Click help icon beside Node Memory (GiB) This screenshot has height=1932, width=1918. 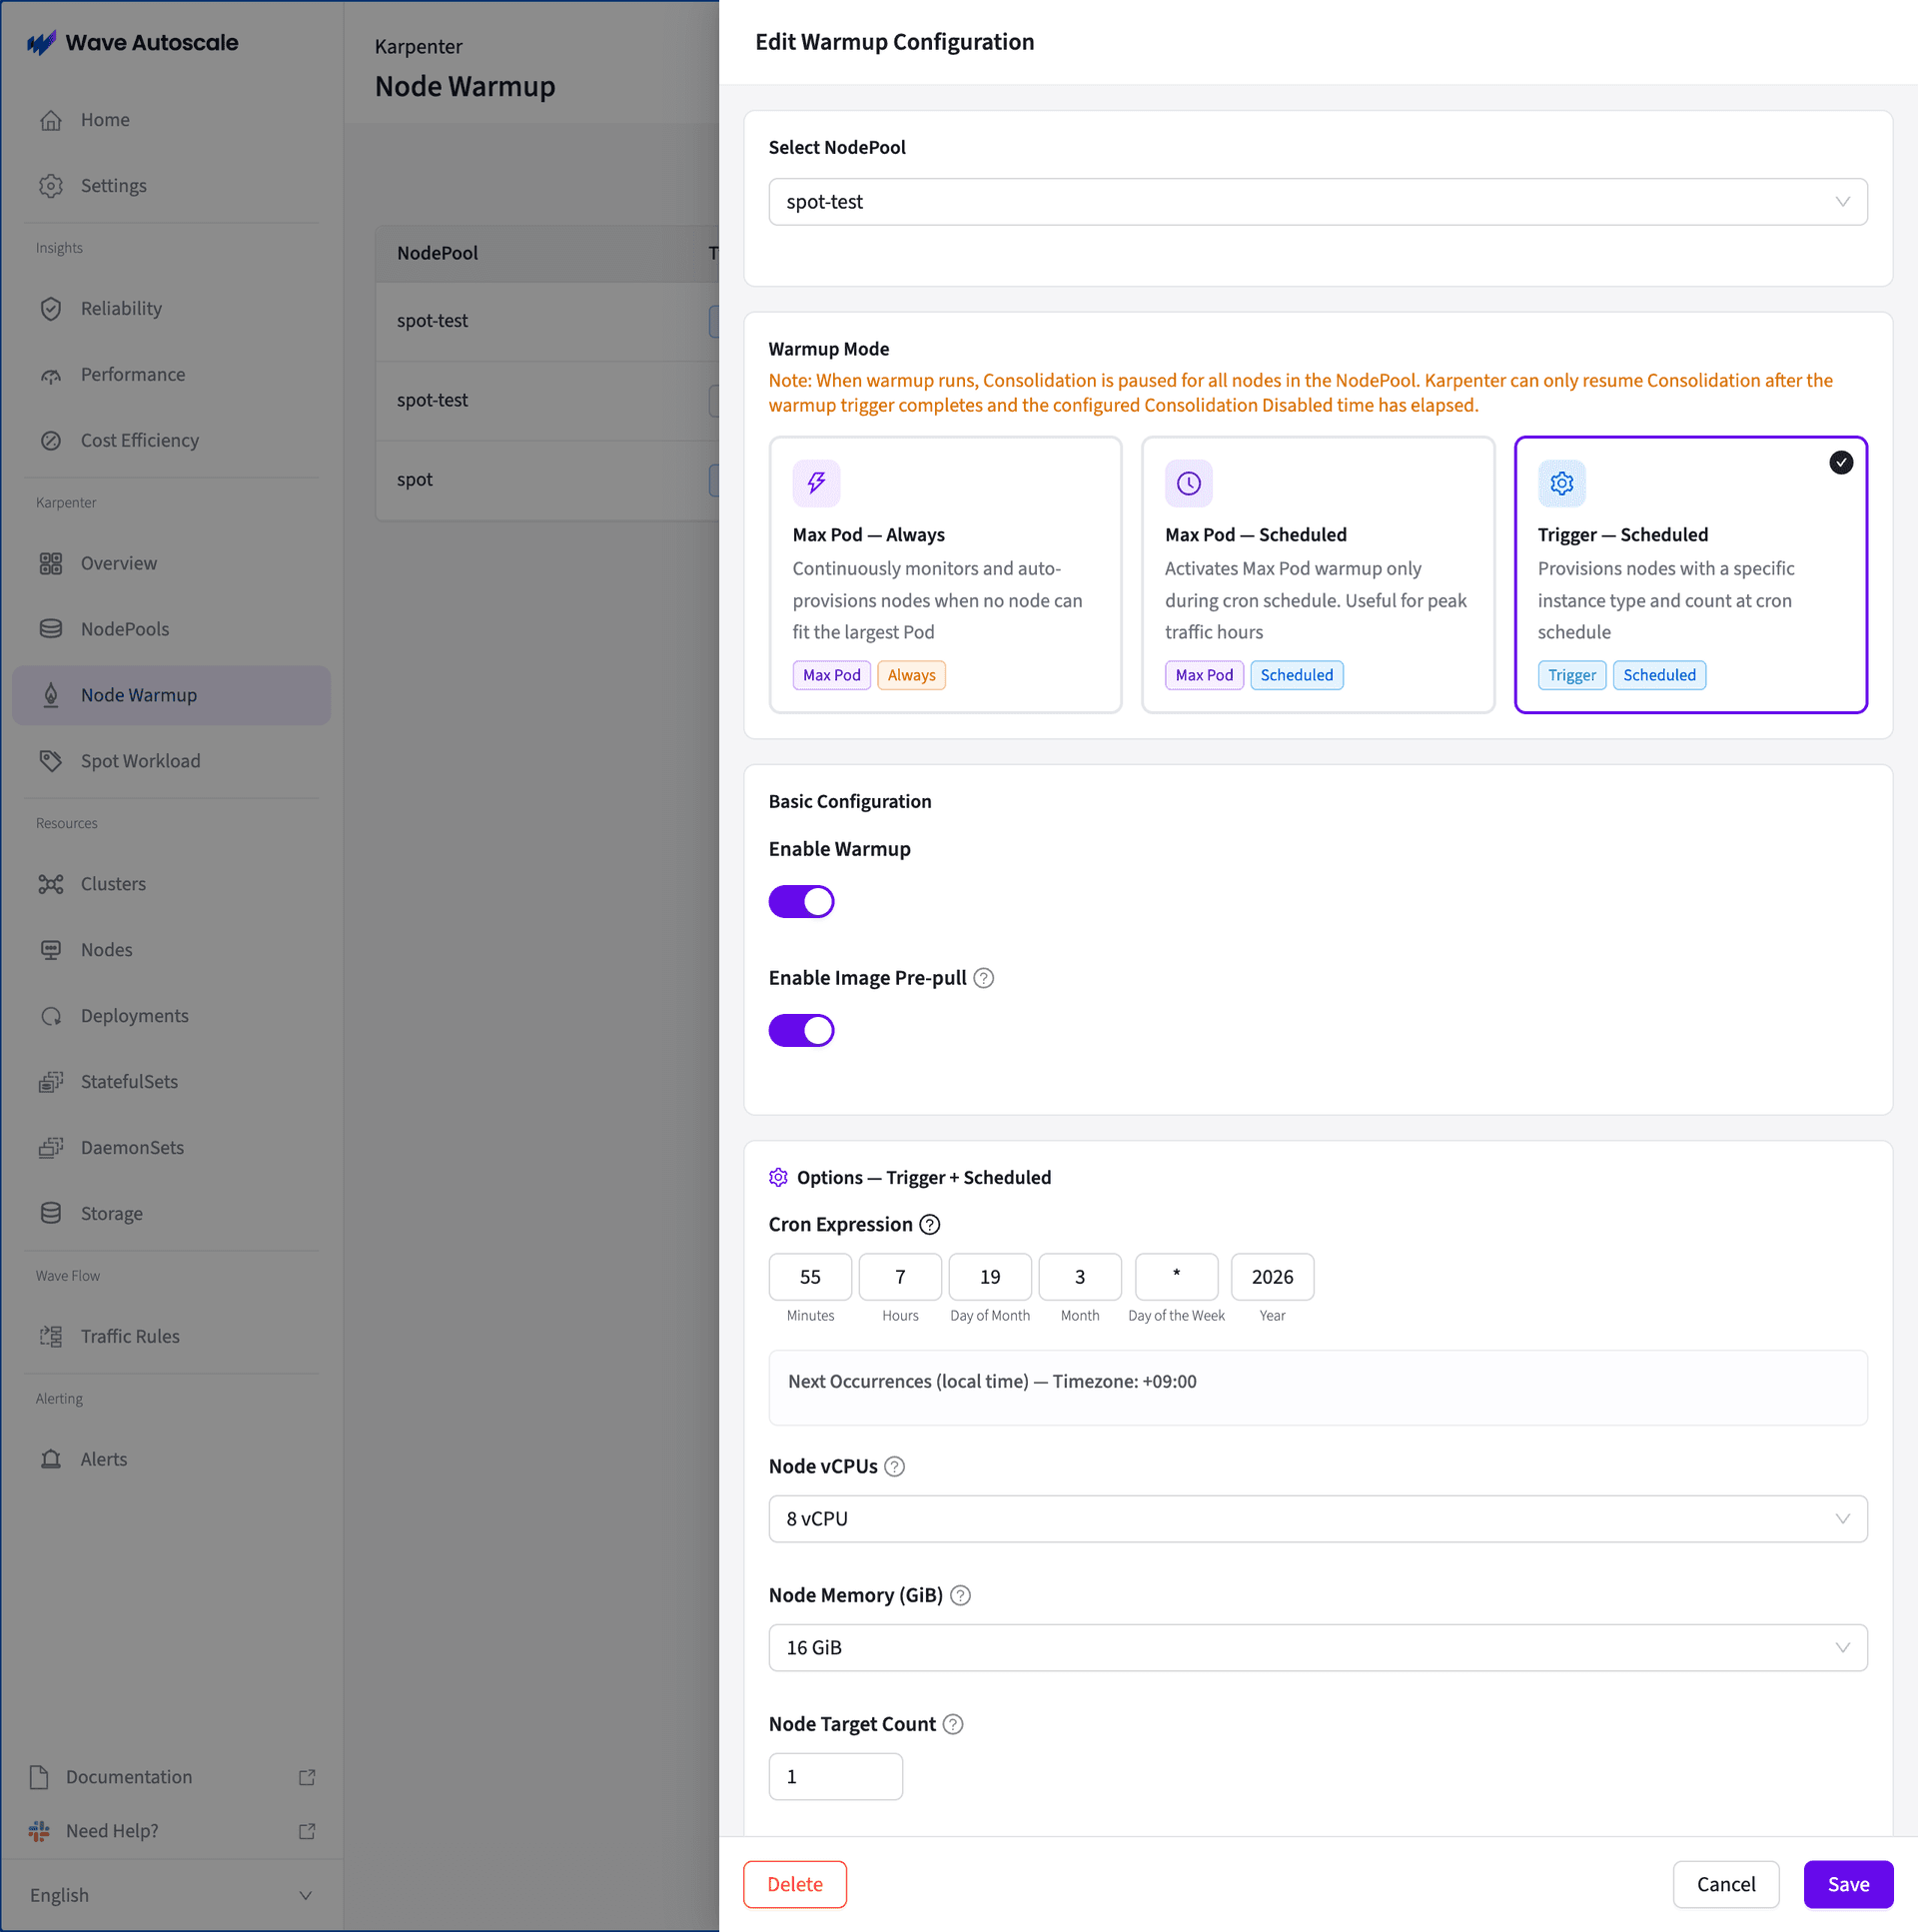(961, 1597)
